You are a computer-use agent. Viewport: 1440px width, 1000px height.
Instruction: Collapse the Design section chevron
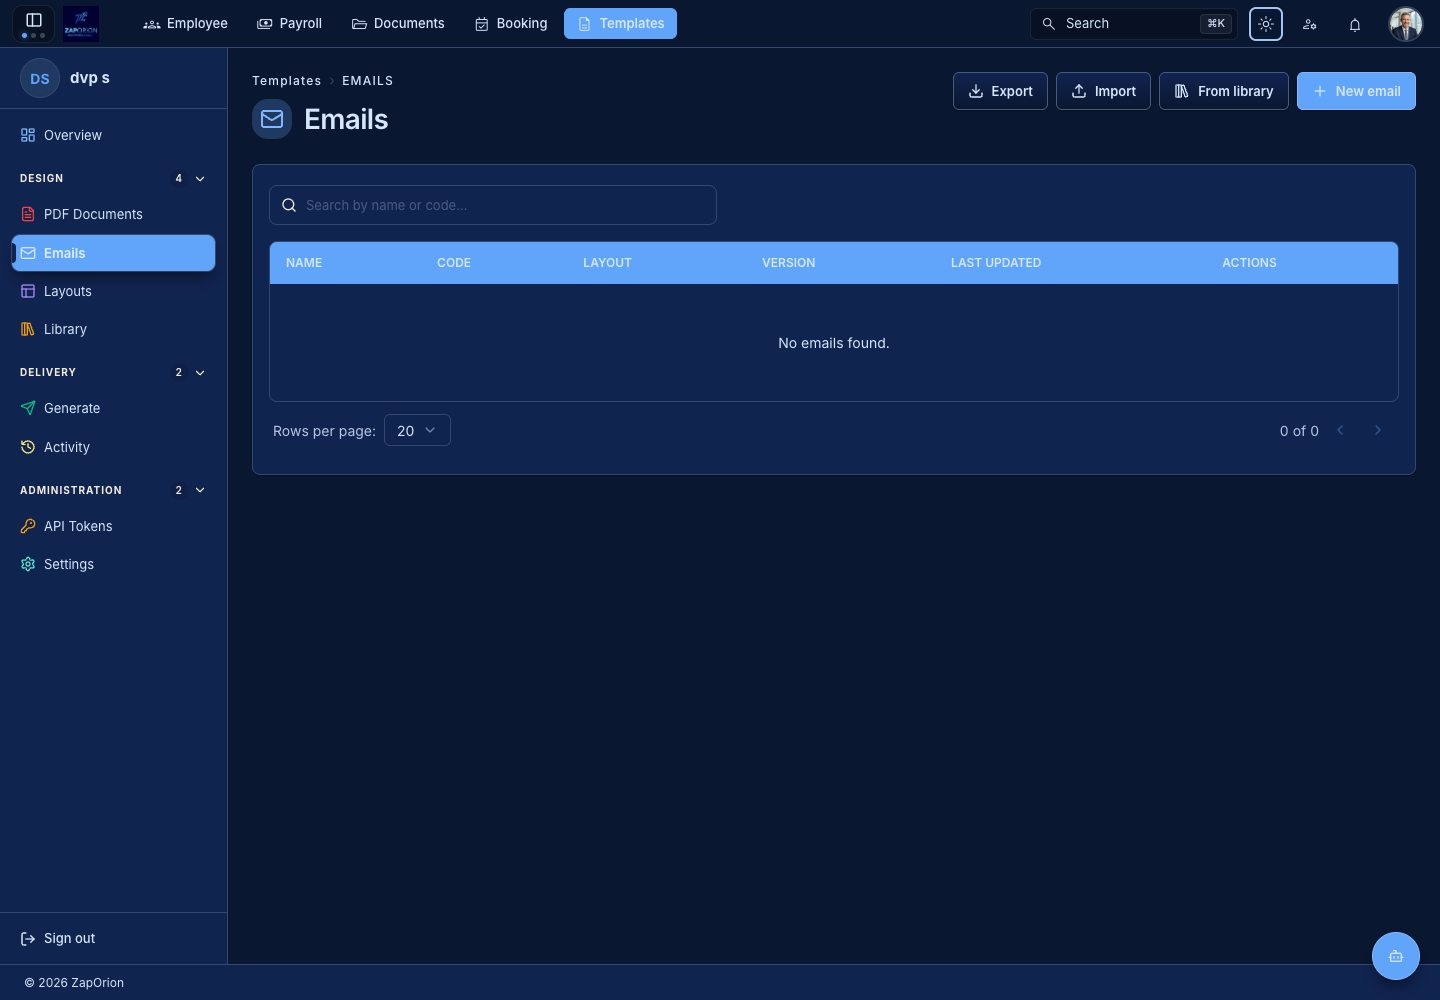tap(200, 179)
